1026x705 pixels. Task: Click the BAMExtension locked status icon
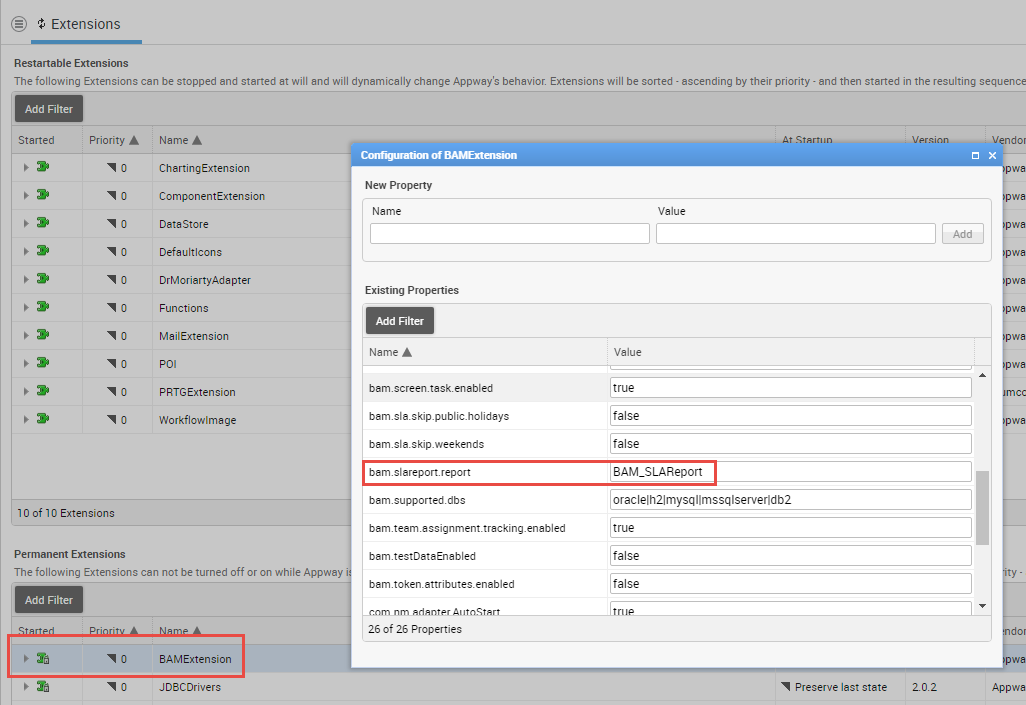(x=43, y=659)
